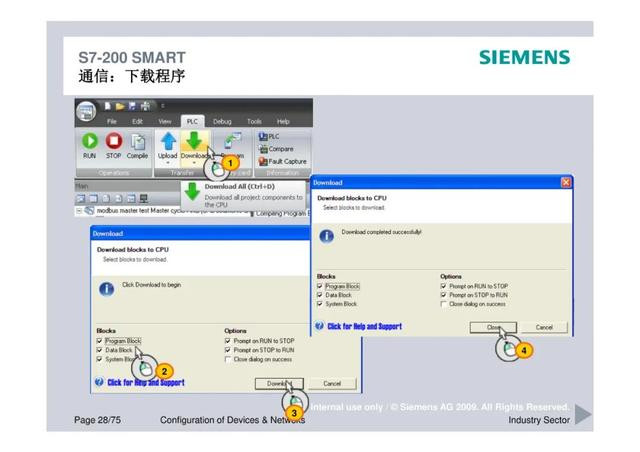Enable Close dialog on success in right dialog
The height and width of the screenshot is (452, 640).
click(x=443, y=304)
